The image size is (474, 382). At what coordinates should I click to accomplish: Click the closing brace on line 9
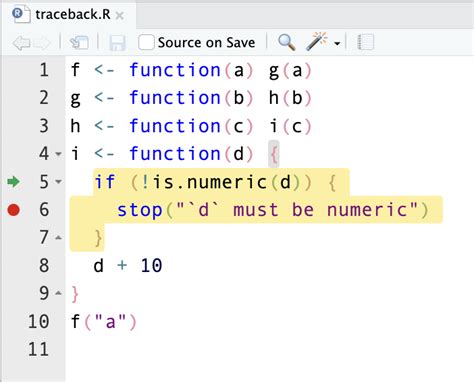point(75,294)
